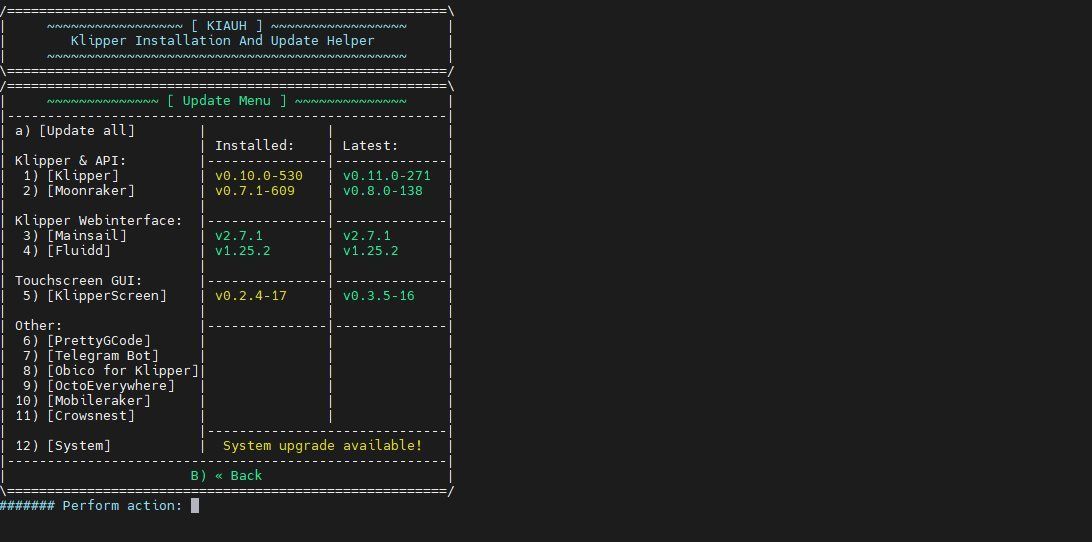Click Fluidd installed version "v1.25.2"
Screen dimensions: 1092x542
tap(242, 251)
